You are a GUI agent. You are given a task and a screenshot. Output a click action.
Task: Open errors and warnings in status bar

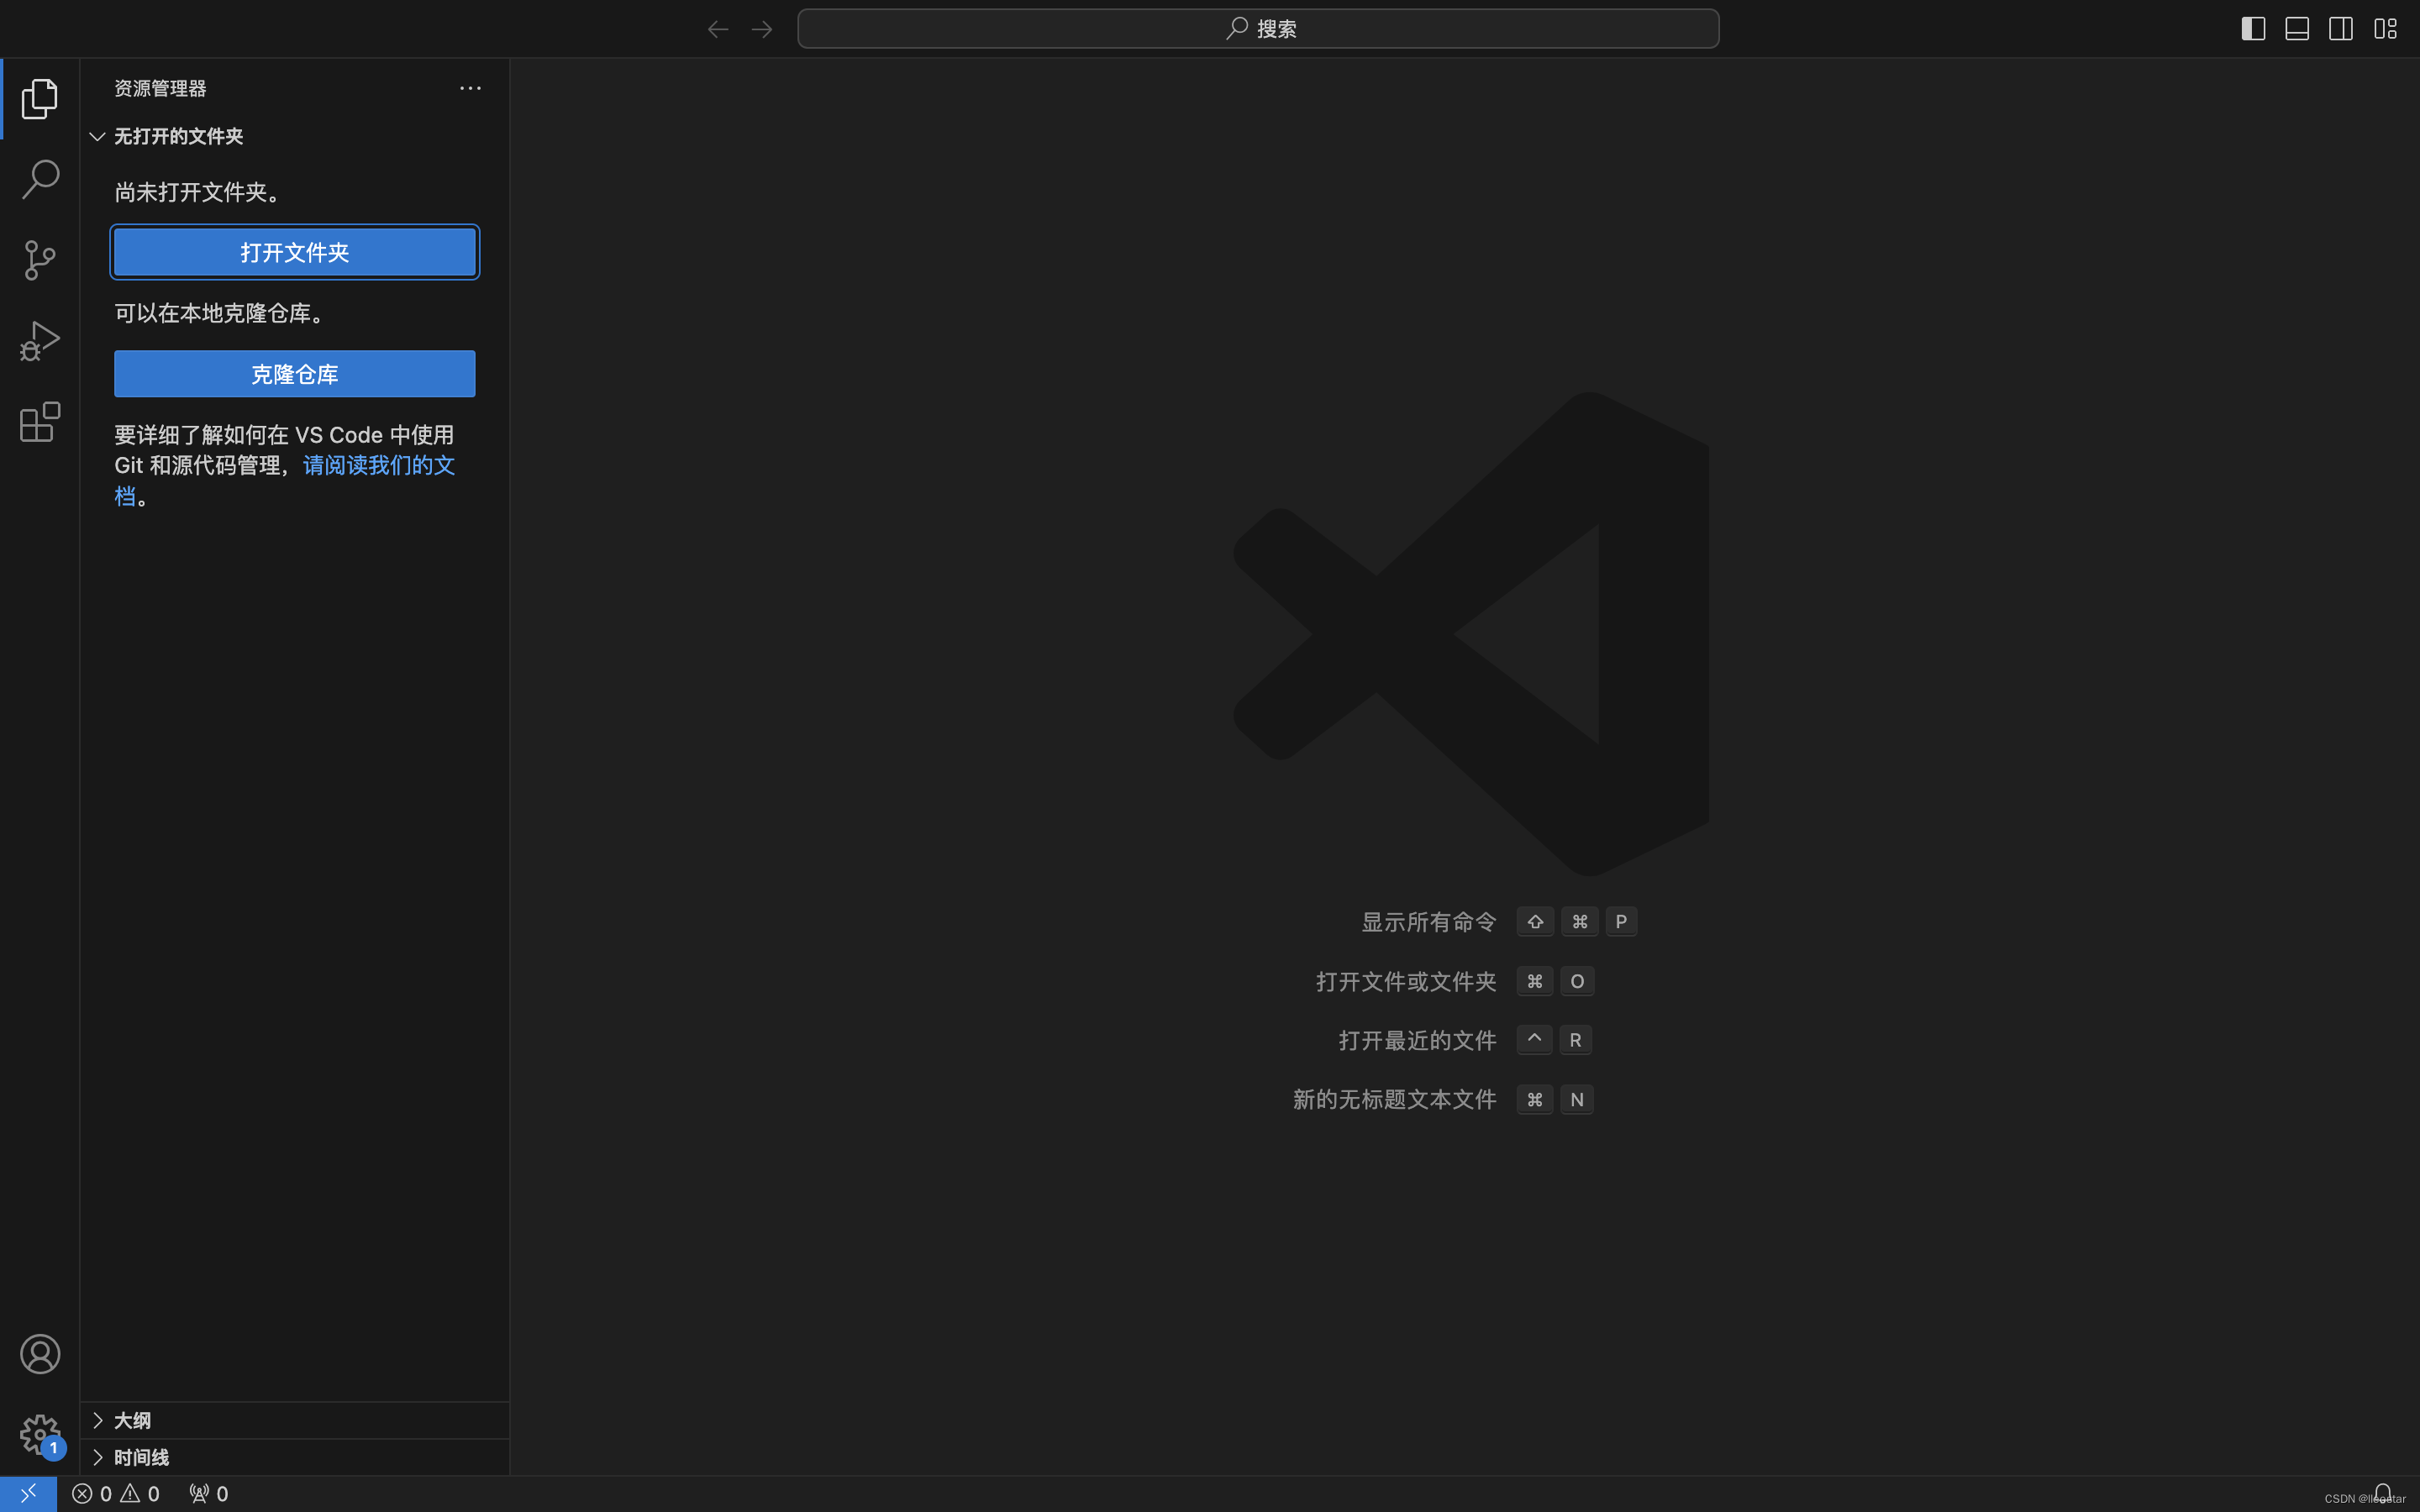116,1493
